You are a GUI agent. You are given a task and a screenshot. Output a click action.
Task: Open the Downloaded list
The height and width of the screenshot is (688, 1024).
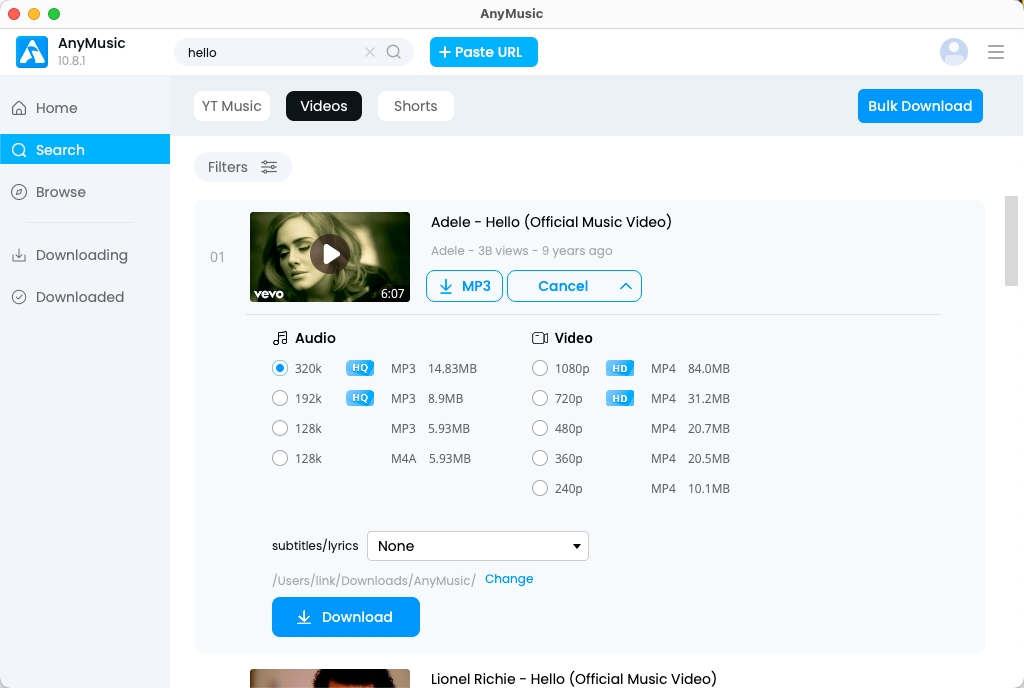(85, 297)
